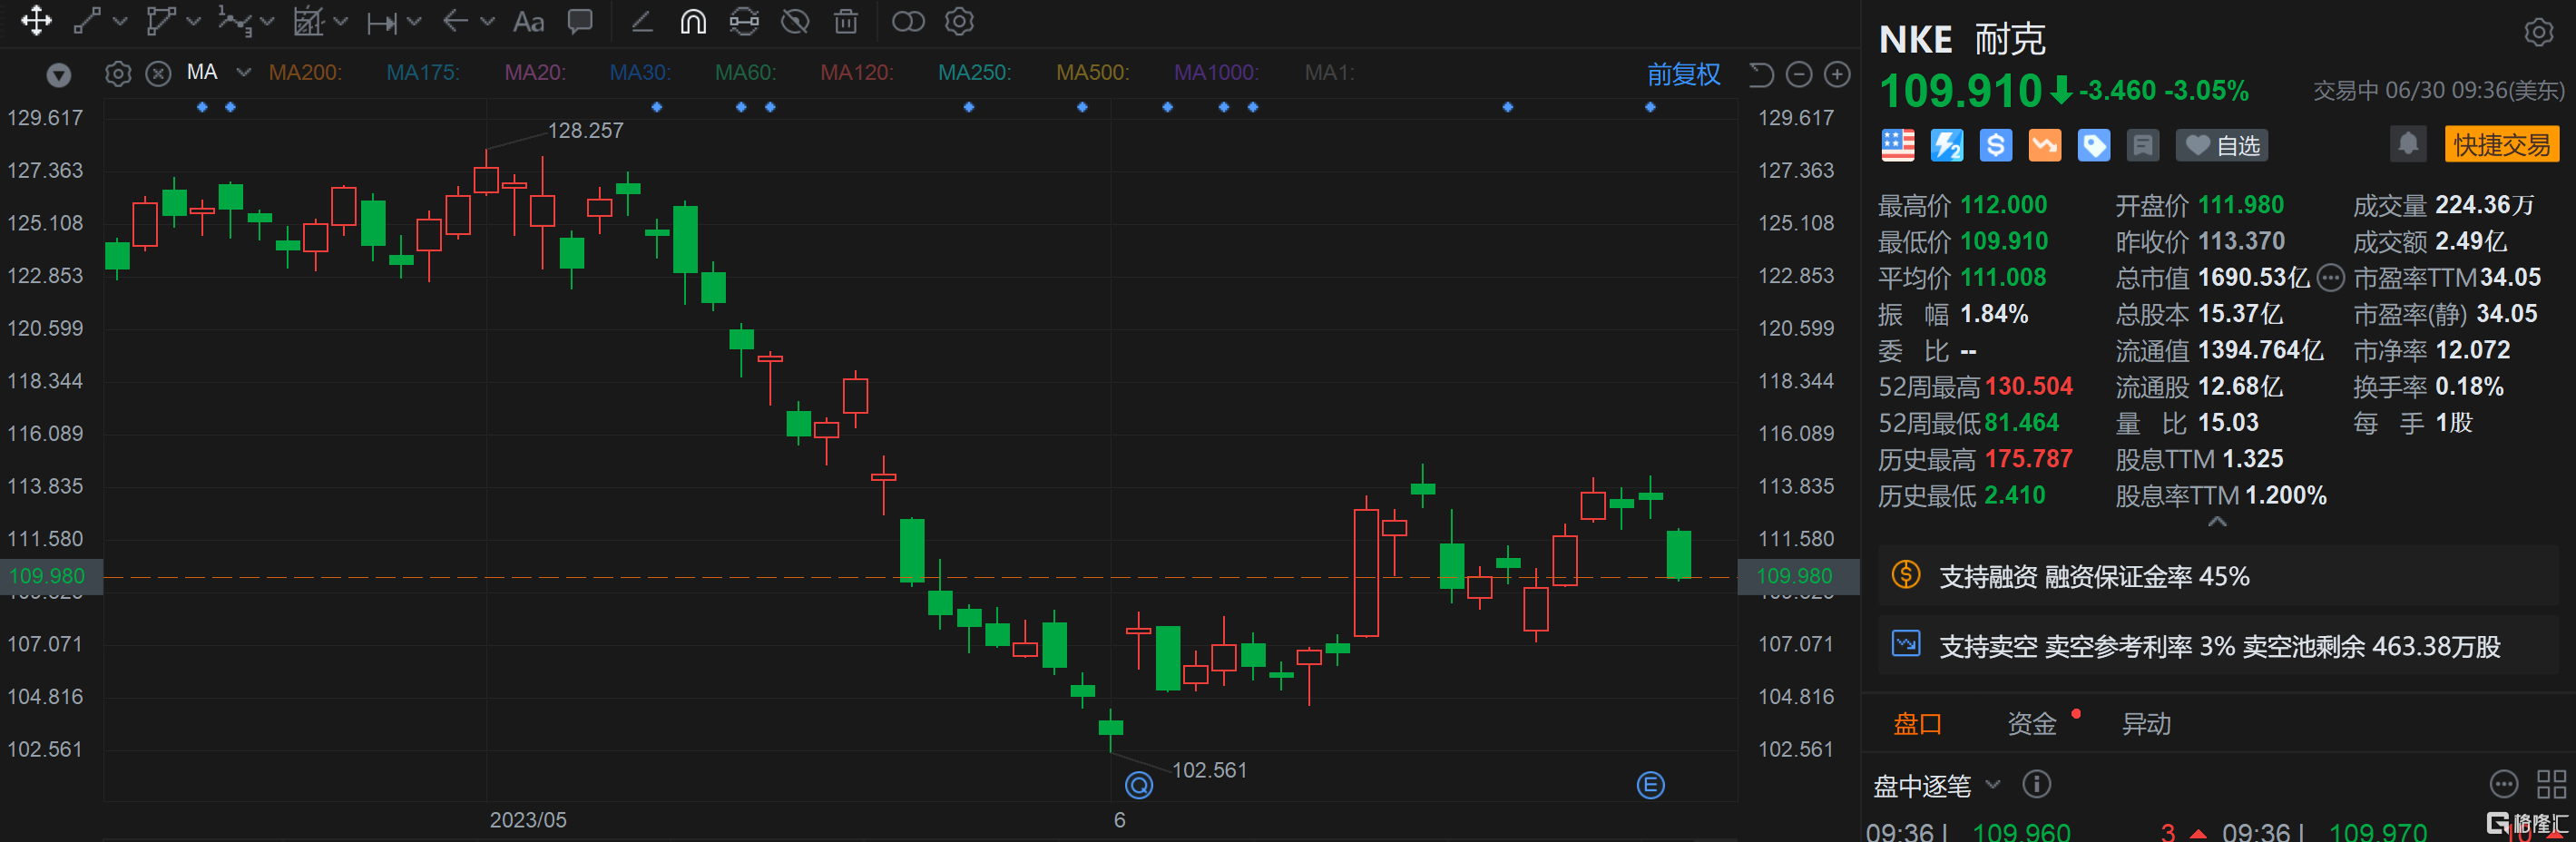Select the trend line drawing tool
The image size is (2576, 842).
click(x=87, y=21)
